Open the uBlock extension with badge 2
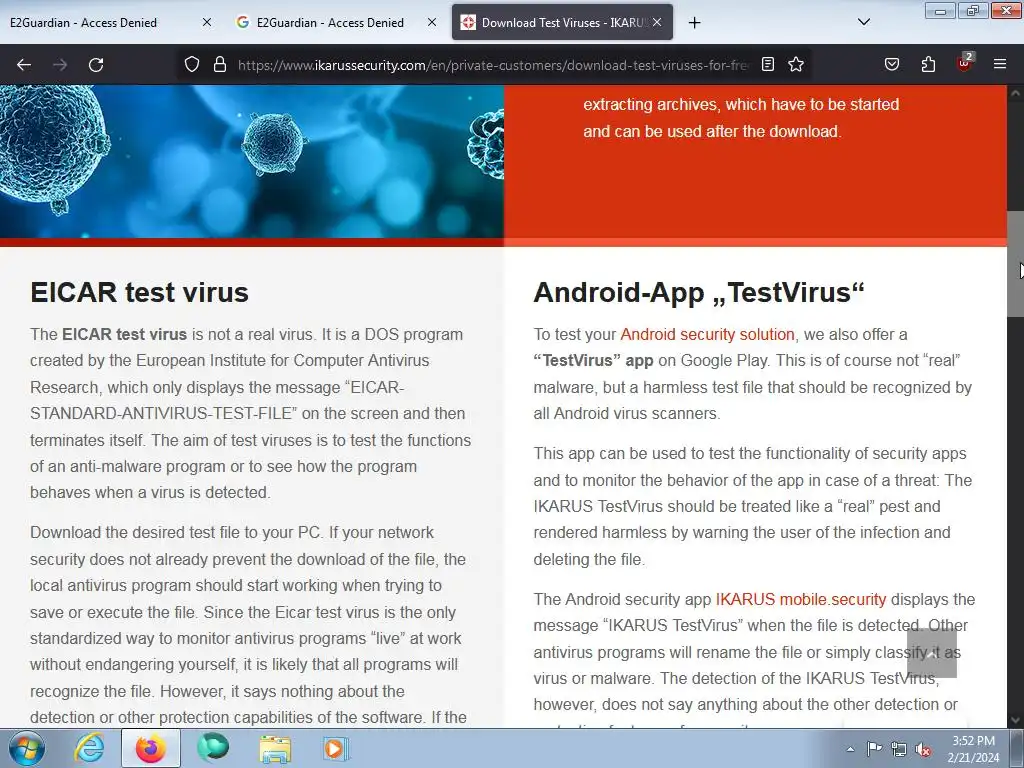The width and height of the screenshot is (1024, 768). [965, 63]
